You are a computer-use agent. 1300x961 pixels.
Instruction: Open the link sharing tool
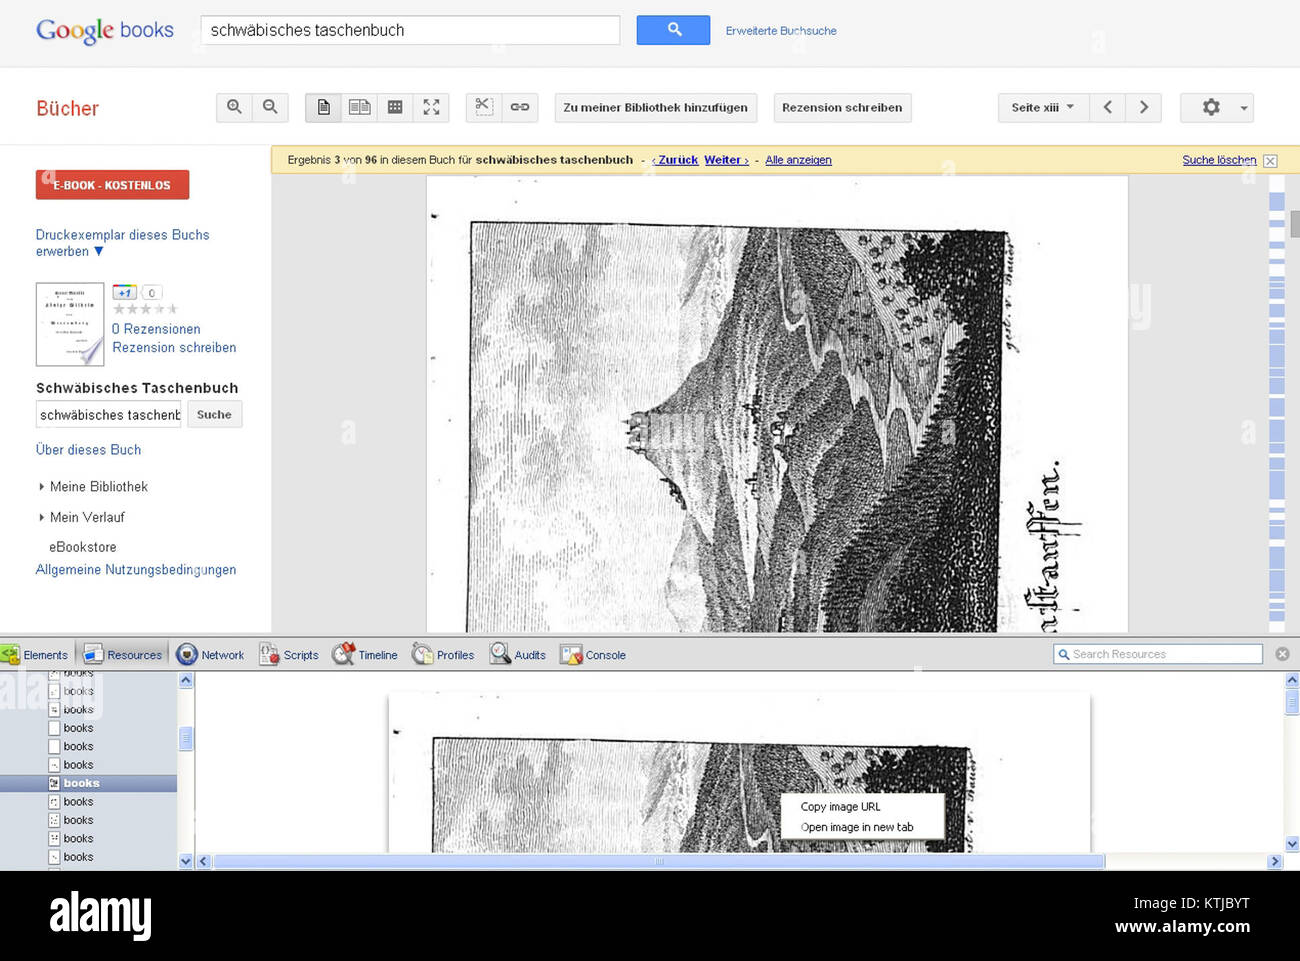(520, 107)
